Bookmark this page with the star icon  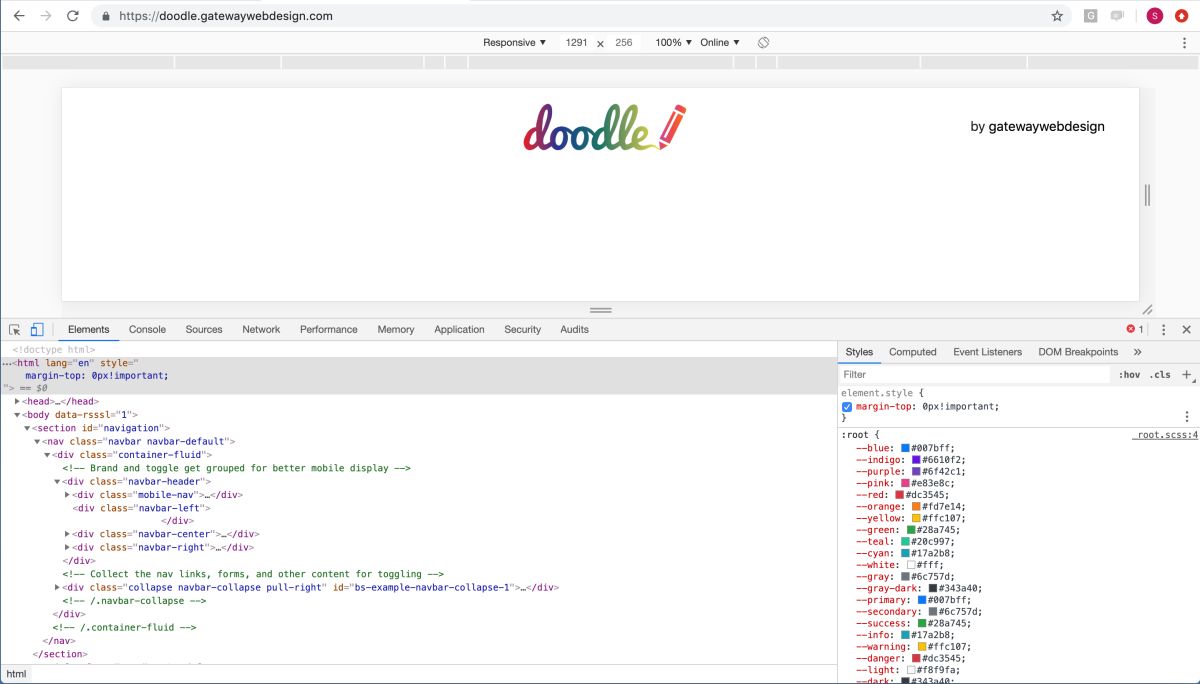tap(1057, 16)
